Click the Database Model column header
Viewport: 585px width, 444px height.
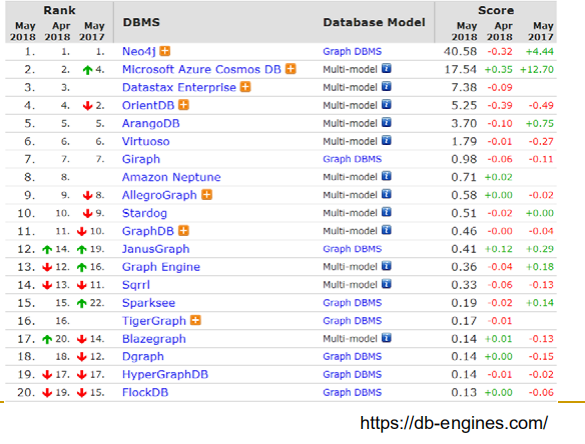[x=374, y=22]
